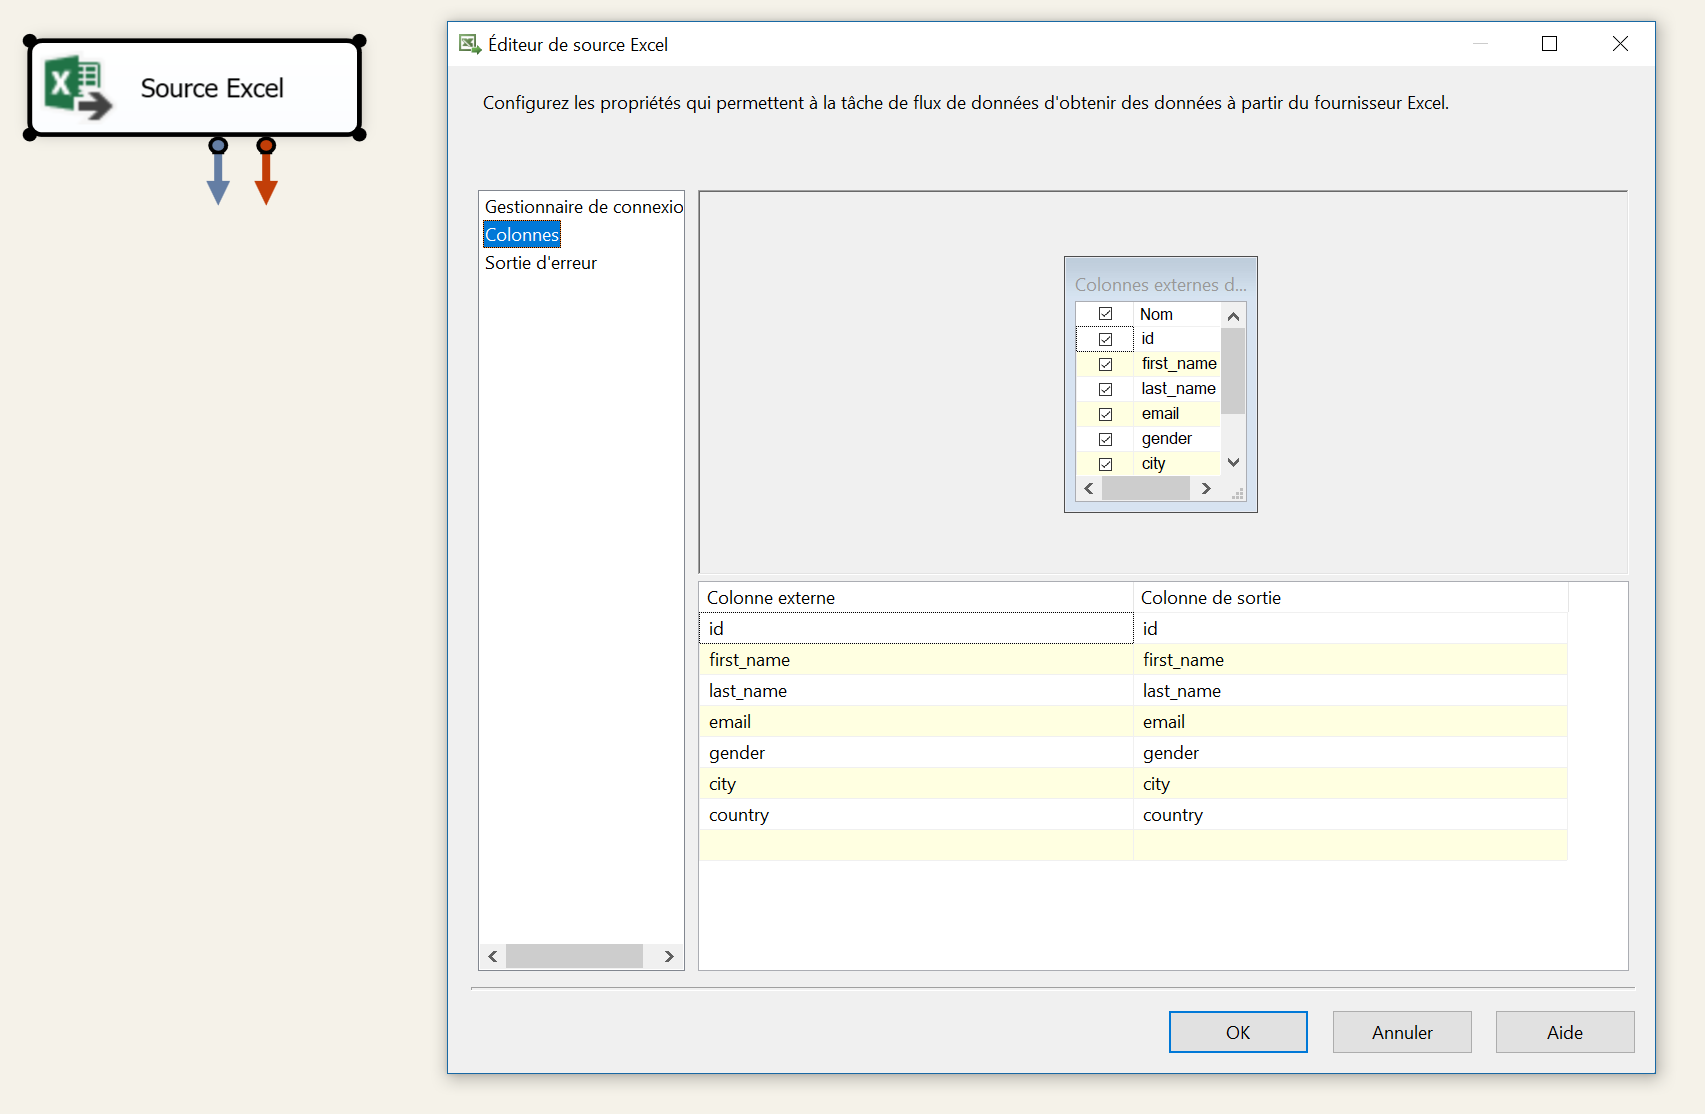Viewport: 1705px width, 1114px height.
Task: Select the last_name external column cell
Action: tap(916, 691)
